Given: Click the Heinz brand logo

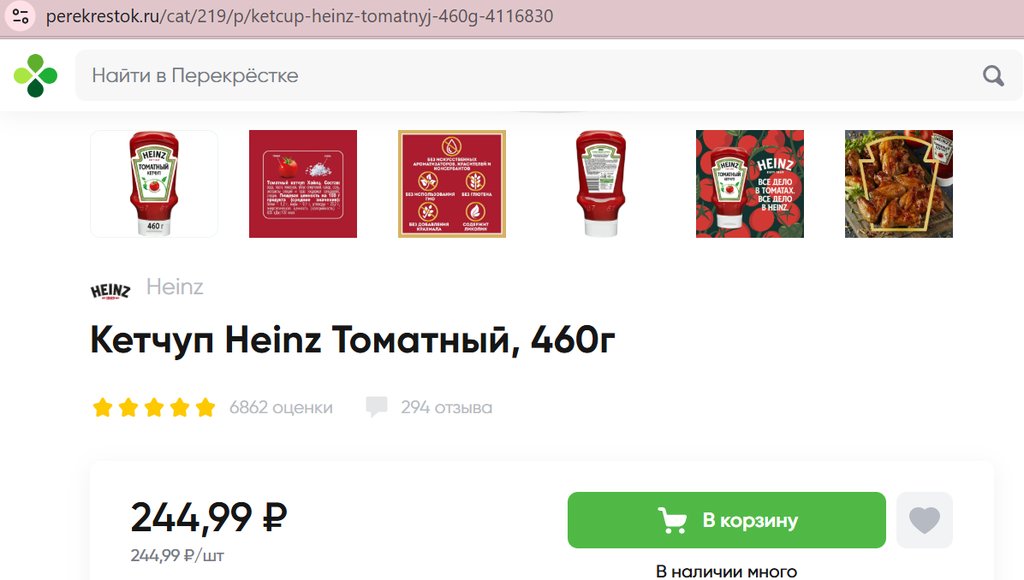Looking at the screenshot, I should coord(110,290).
